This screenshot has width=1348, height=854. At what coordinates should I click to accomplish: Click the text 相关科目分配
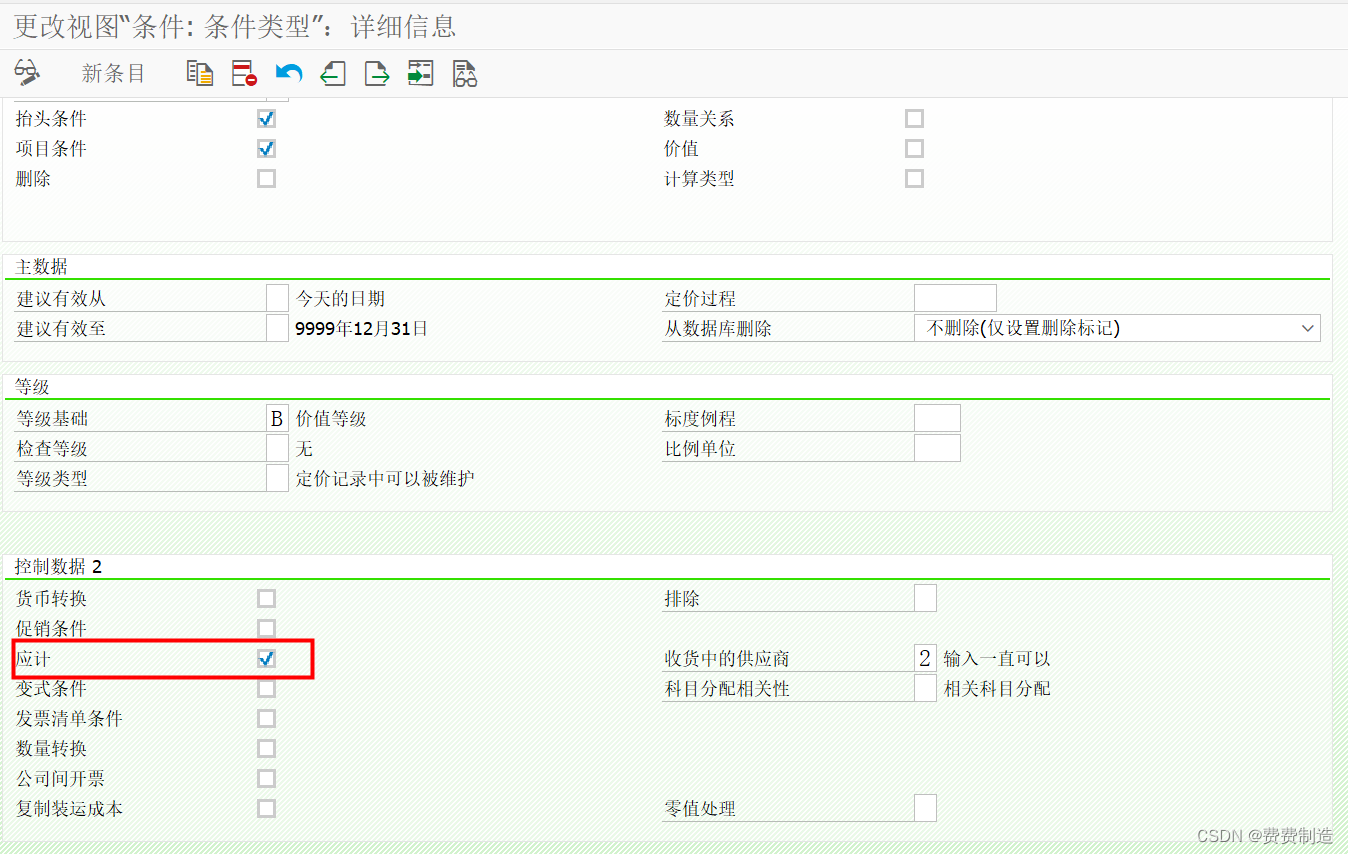[x=997, y=689]
